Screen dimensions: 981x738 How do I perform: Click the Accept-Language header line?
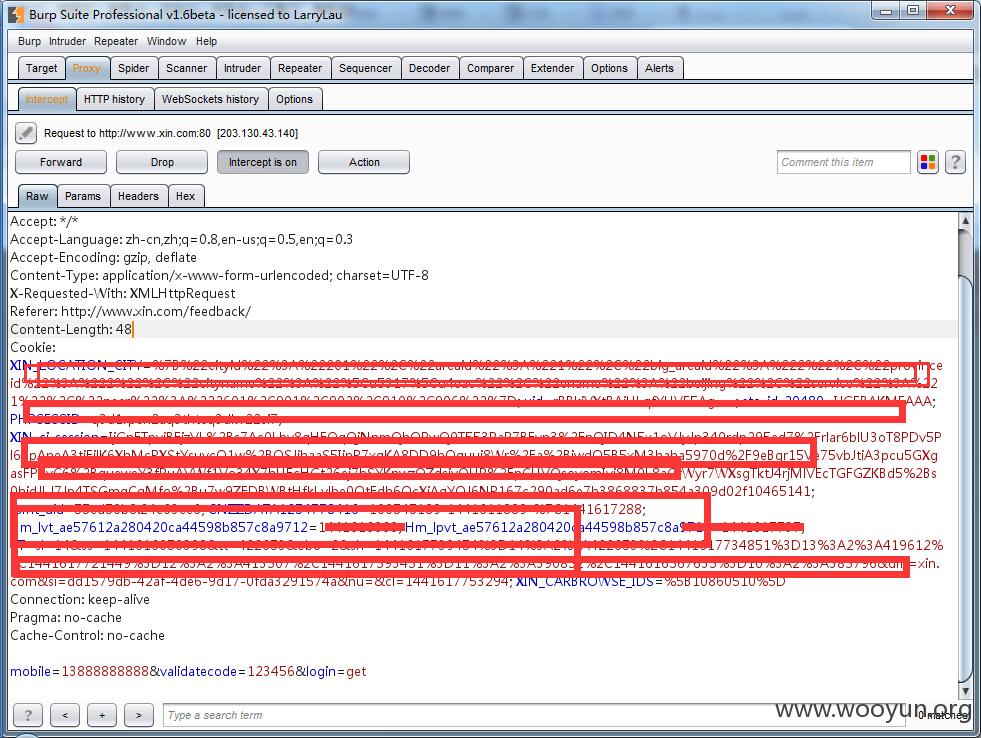(x=181, y=240)
